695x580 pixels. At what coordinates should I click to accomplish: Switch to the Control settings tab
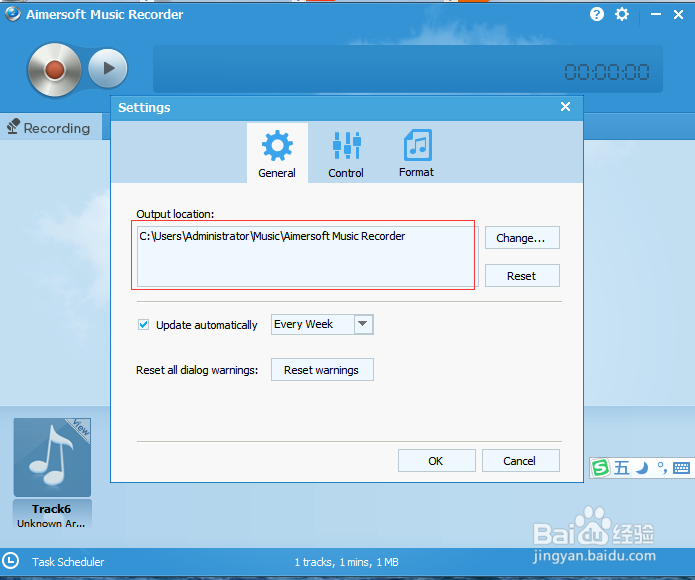coord(346,153)
